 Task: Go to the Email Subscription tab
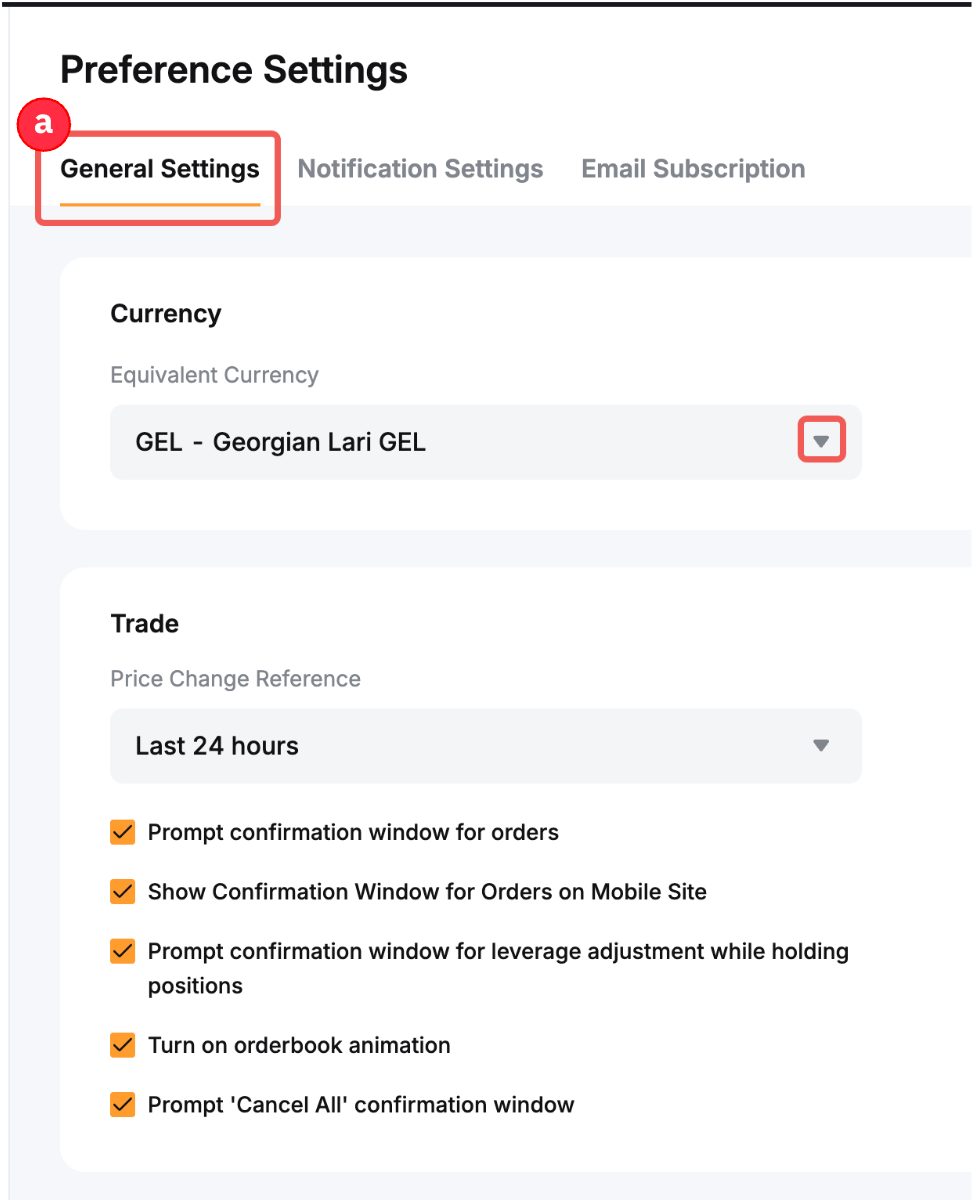click(x=693, y=169)
